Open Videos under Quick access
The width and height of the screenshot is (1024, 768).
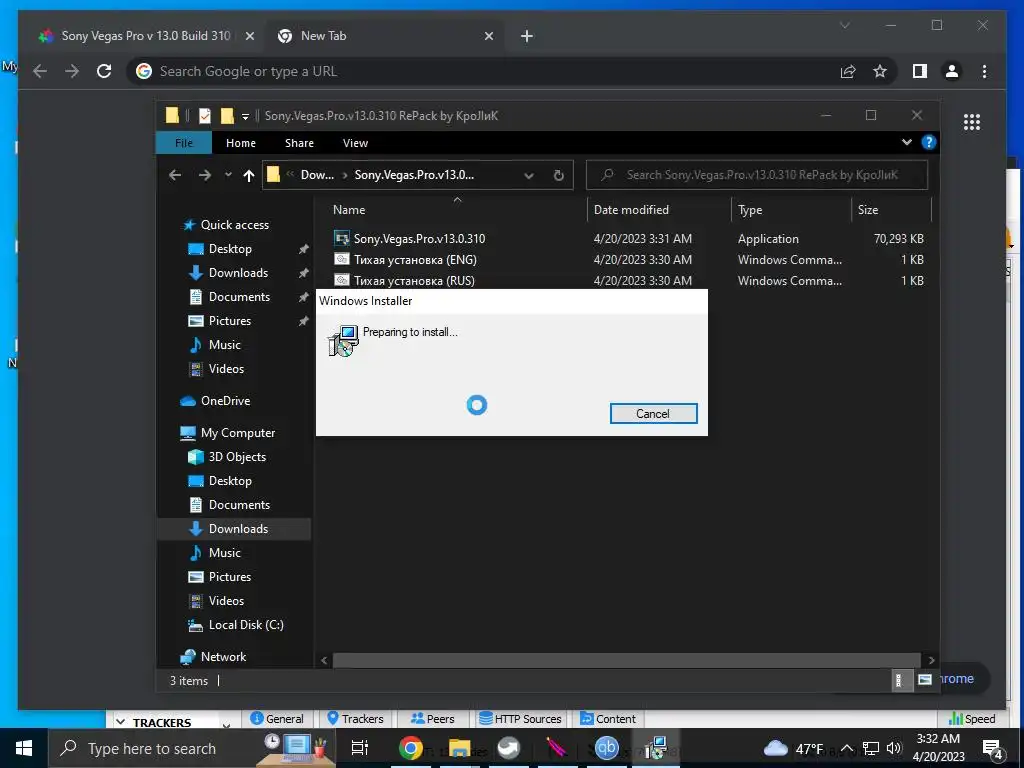click(226, 369)
